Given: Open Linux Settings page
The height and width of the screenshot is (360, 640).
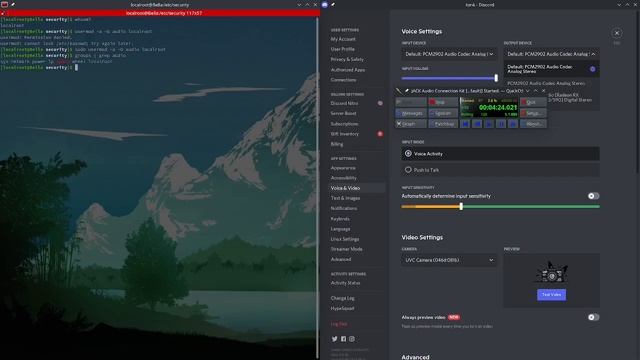Looking at the screenshot, I should [345, 239].
